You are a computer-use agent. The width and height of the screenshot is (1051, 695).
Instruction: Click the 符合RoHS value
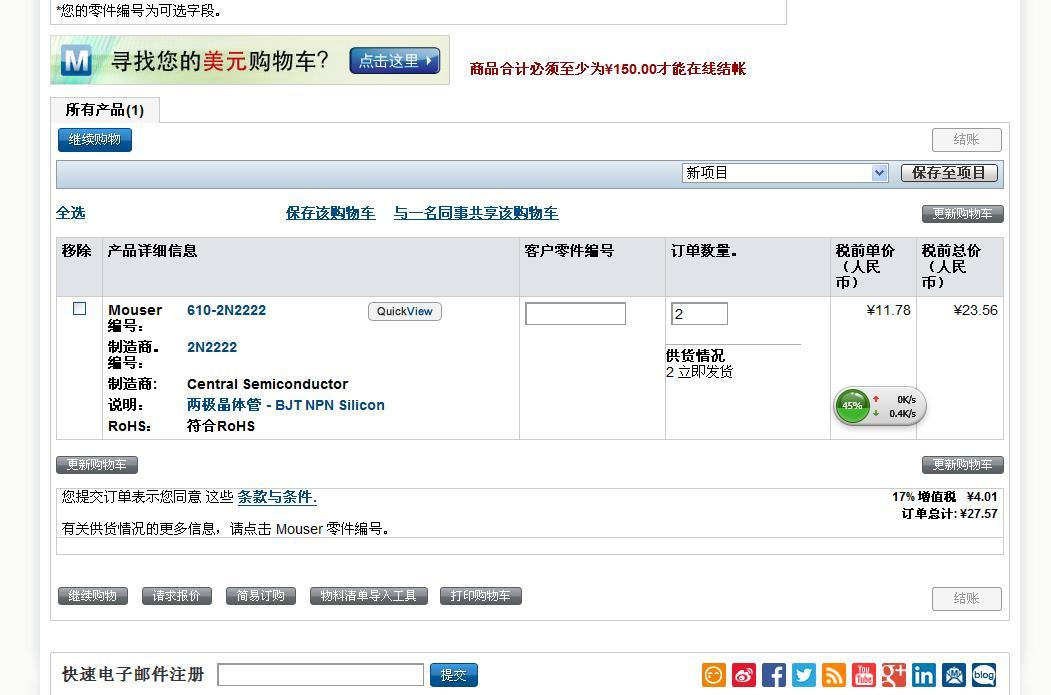221,426
